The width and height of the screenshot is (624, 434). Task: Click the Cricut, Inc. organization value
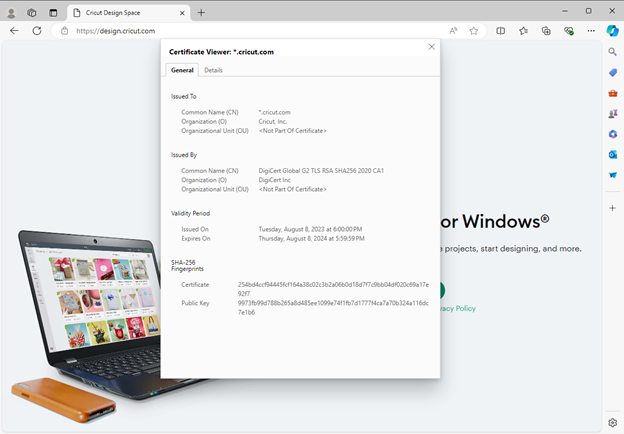pyautogui.click(x=273, y=121)
